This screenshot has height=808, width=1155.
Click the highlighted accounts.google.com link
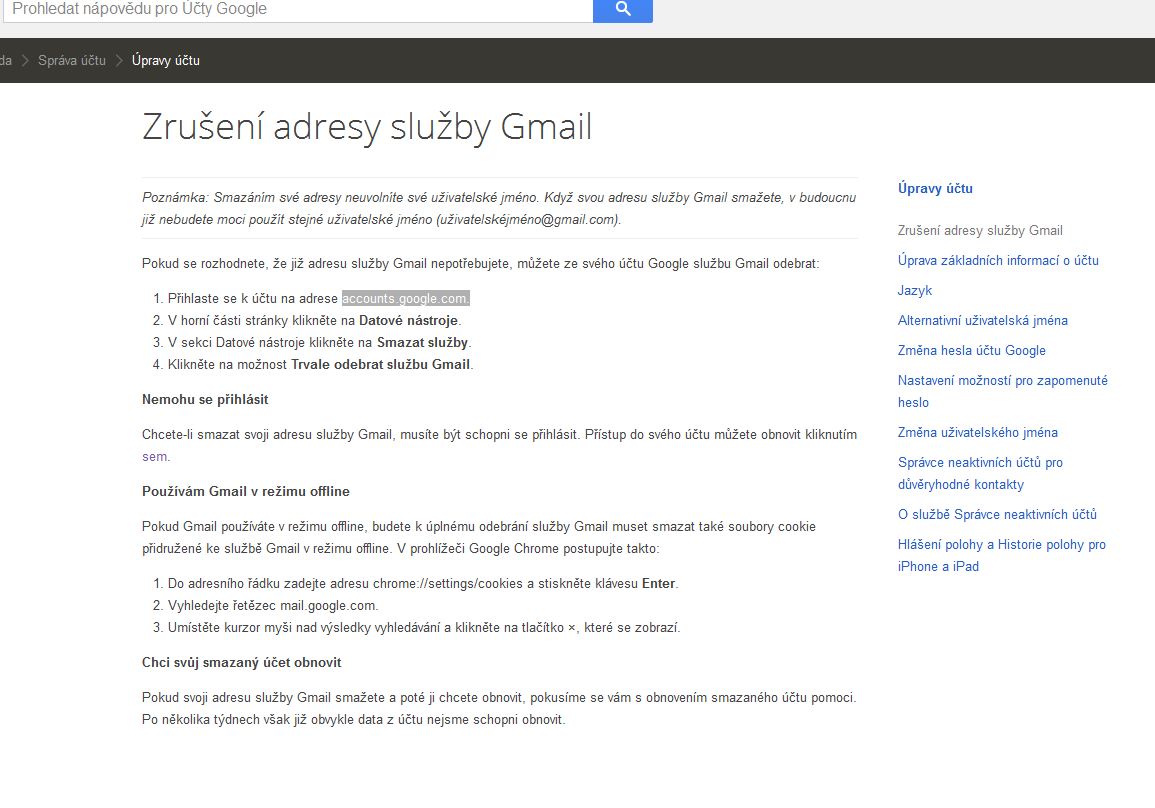pos(405,298)
